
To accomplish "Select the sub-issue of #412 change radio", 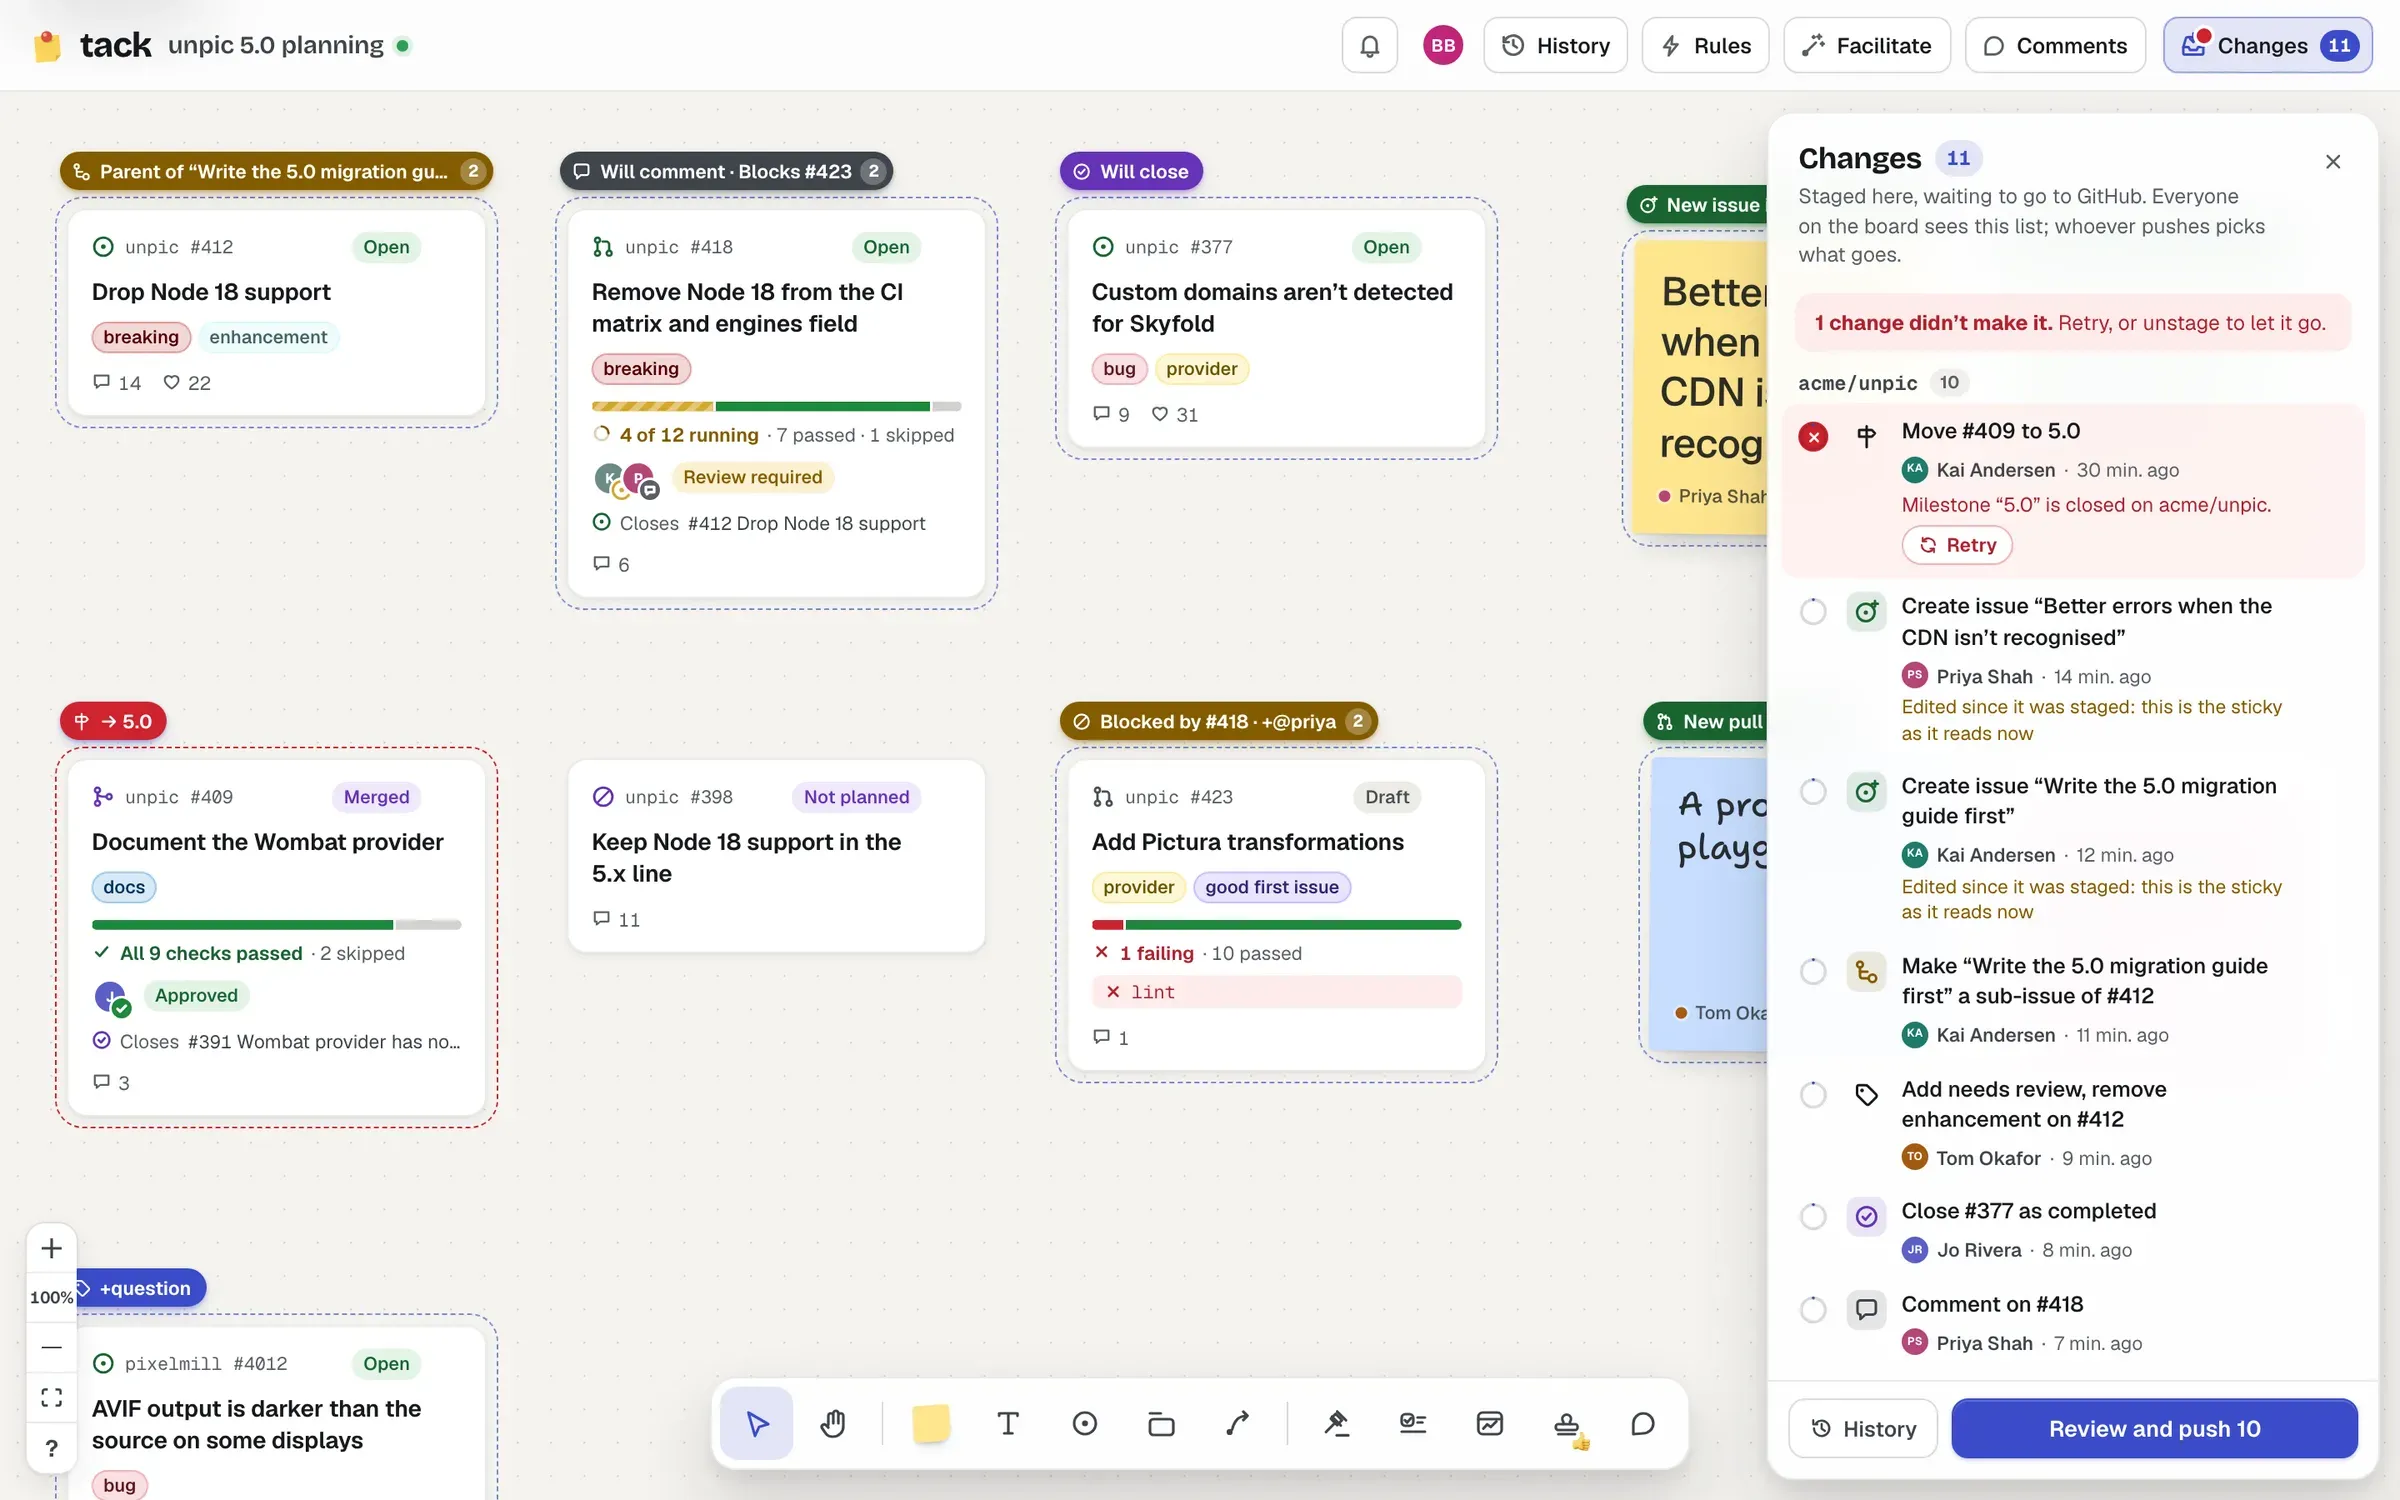I will (1813, 971).
